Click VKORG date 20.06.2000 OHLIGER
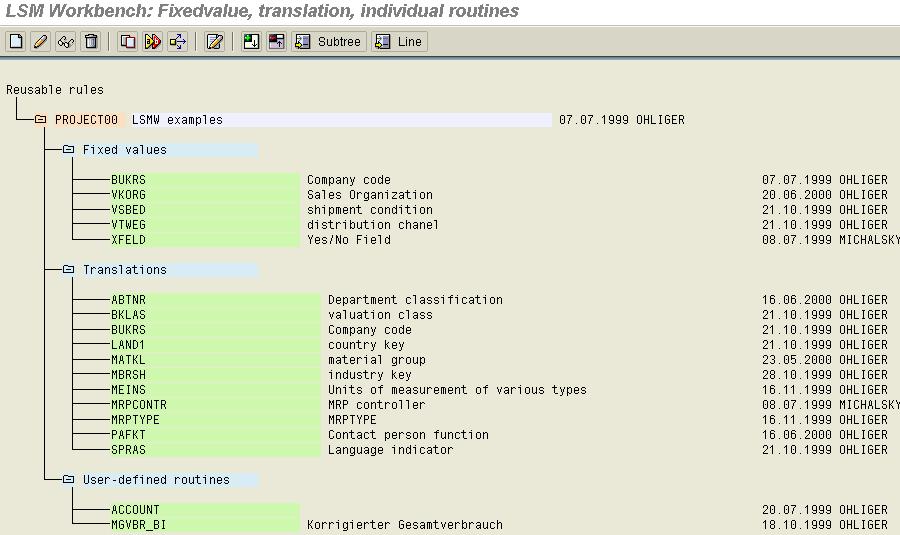The height and width of the screenshot is (535, 900). [825, 195]
